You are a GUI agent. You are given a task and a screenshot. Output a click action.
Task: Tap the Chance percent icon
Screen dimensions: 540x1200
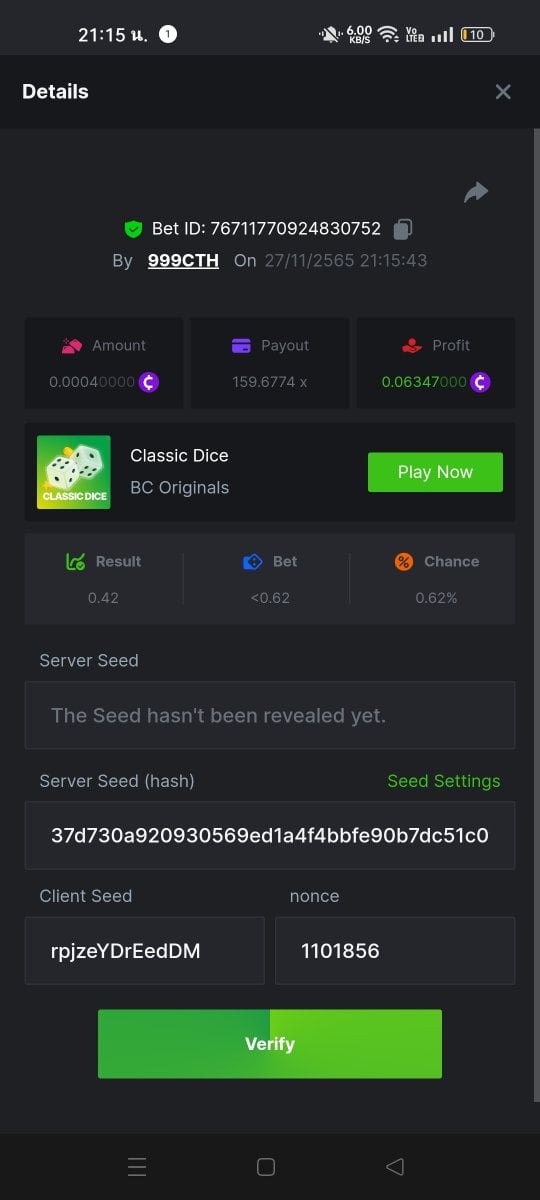tap(404, 562)
